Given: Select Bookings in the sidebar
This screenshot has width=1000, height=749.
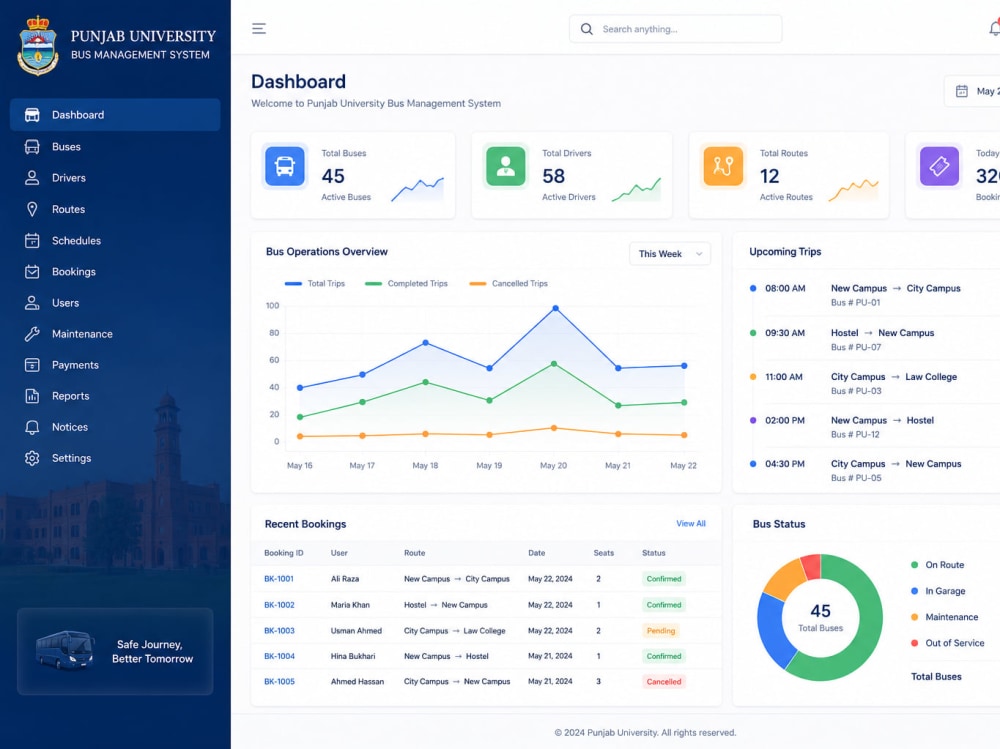Looking at the screenshot, I should coord(115,272).
